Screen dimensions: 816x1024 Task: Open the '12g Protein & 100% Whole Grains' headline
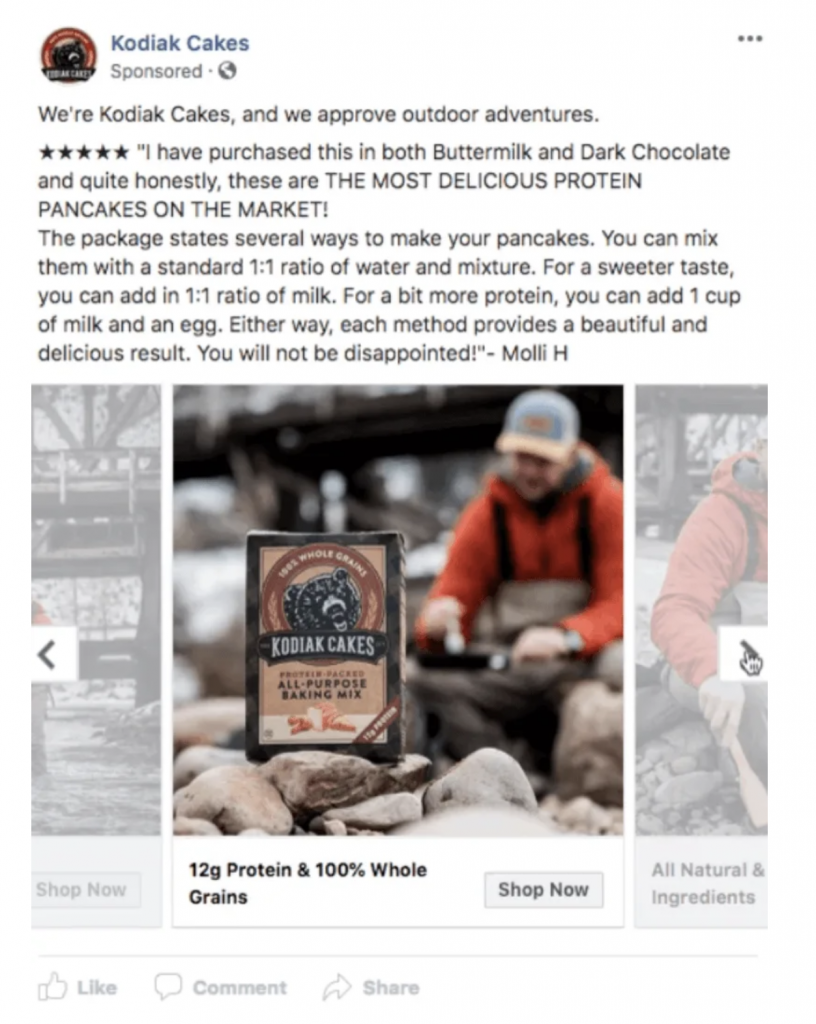point(307,883)
